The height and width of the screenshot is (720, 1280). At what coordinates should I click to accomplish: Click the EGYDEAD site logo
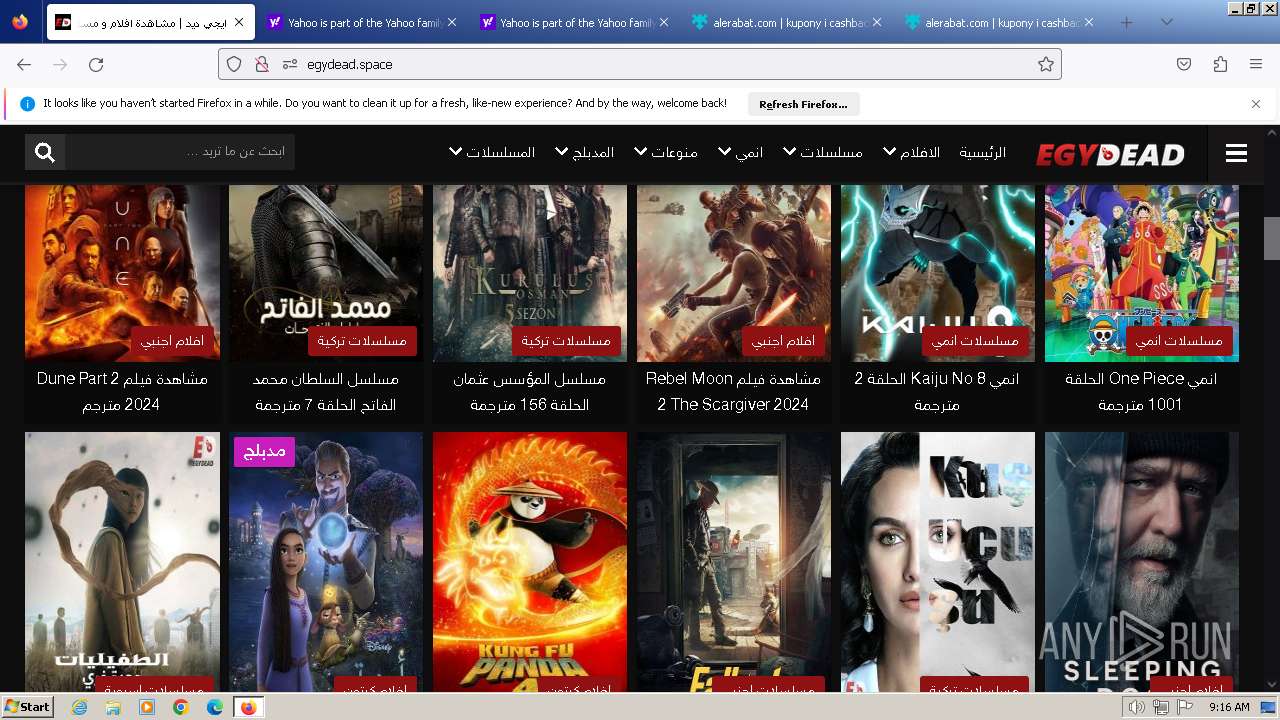click(x=1110, y=154)
